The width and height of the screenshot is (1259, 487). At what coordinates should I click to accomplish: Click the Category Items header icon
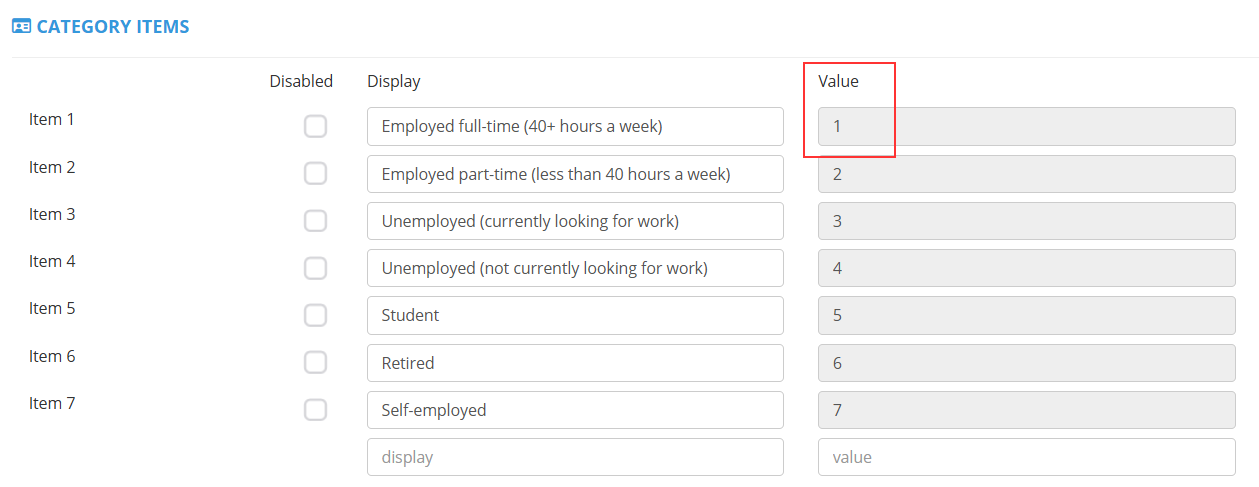pyautogui.click(x=21, y=27)
